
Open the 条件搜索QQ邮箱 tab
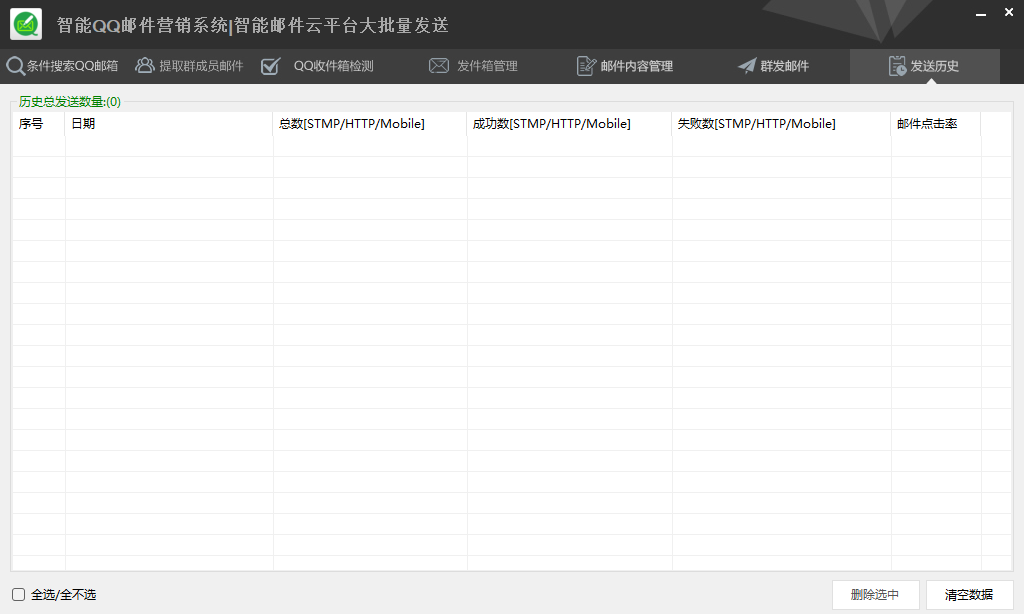tap(72, 66)
